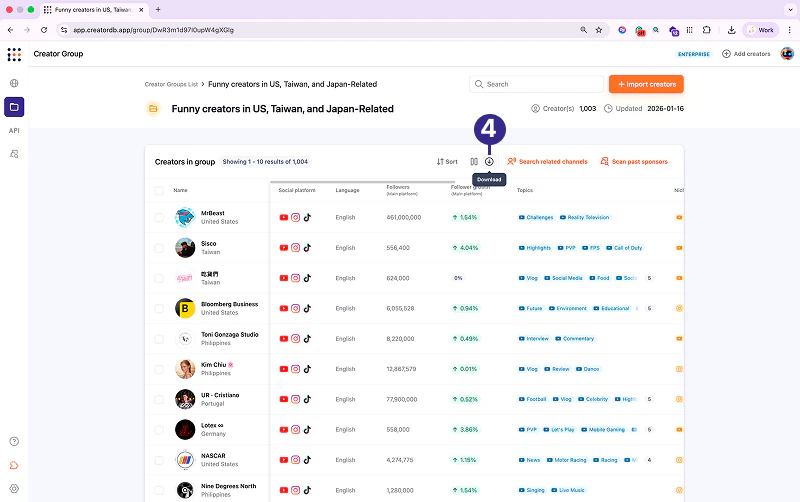The height and width of the screenshot is (502, 800).
Task: Bookmark the page with the star icon
Action: point(599,30)
